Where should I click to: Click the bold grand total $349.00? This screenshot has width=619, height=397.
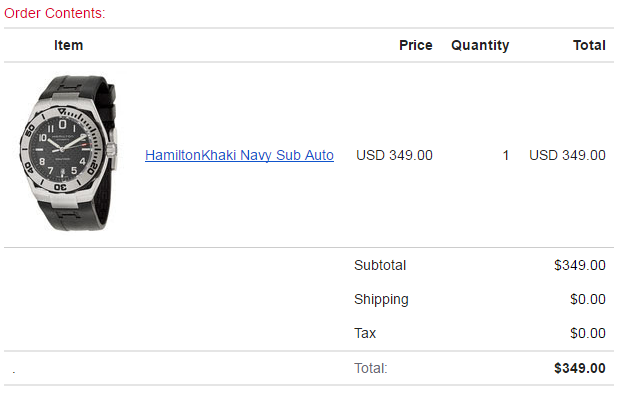coord(580,368)
